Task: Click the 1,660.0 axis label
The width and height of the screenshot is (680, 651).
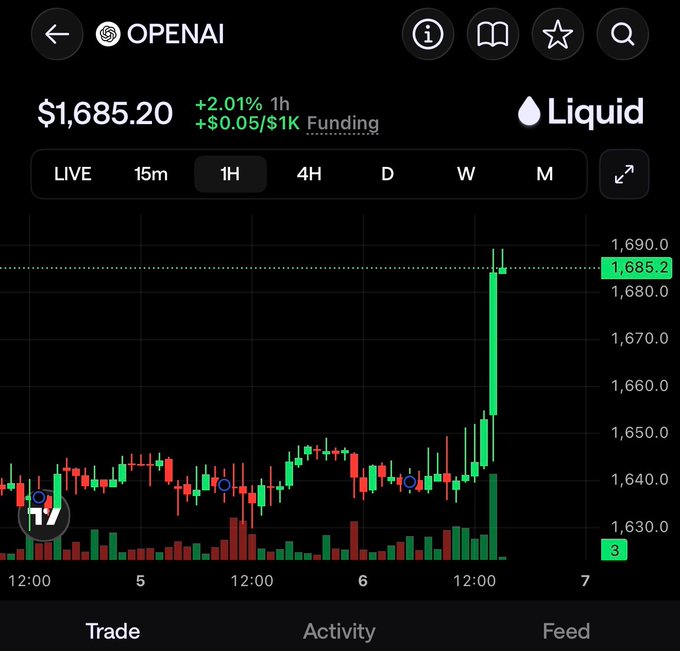Action: (640, 386)
